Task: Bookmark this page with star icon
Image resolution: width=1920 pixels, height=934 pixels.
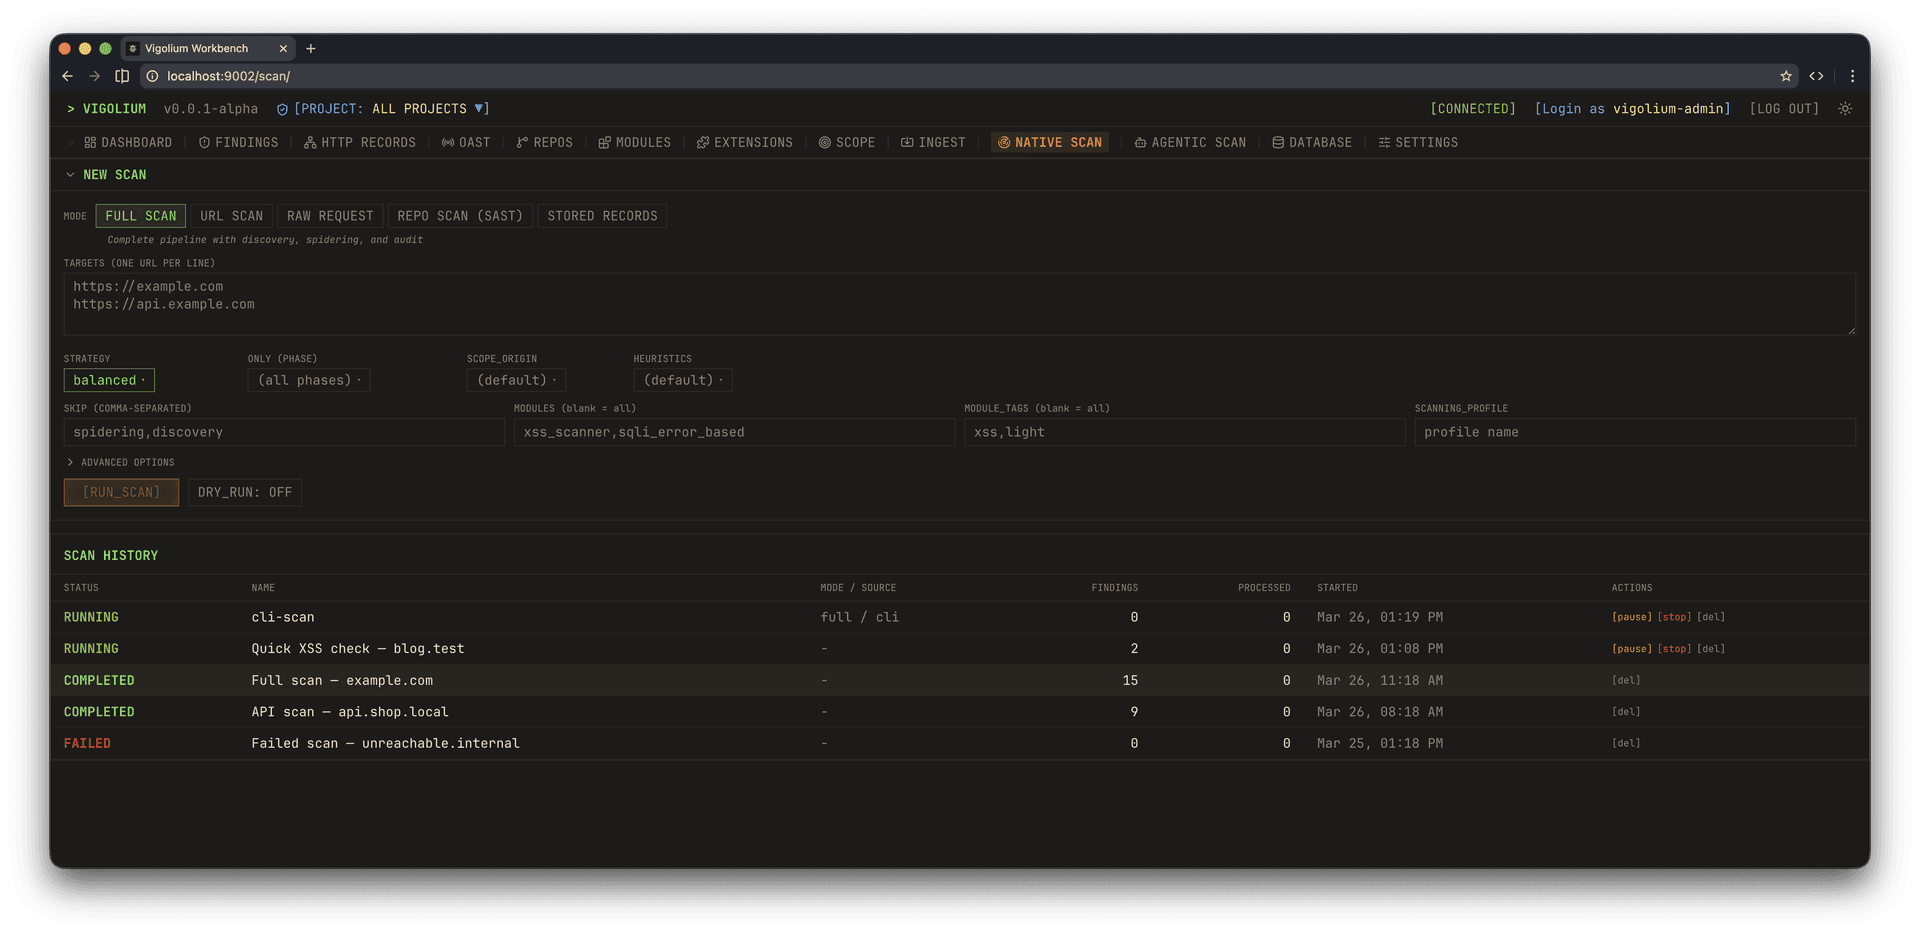Action: coord(1786,76)
